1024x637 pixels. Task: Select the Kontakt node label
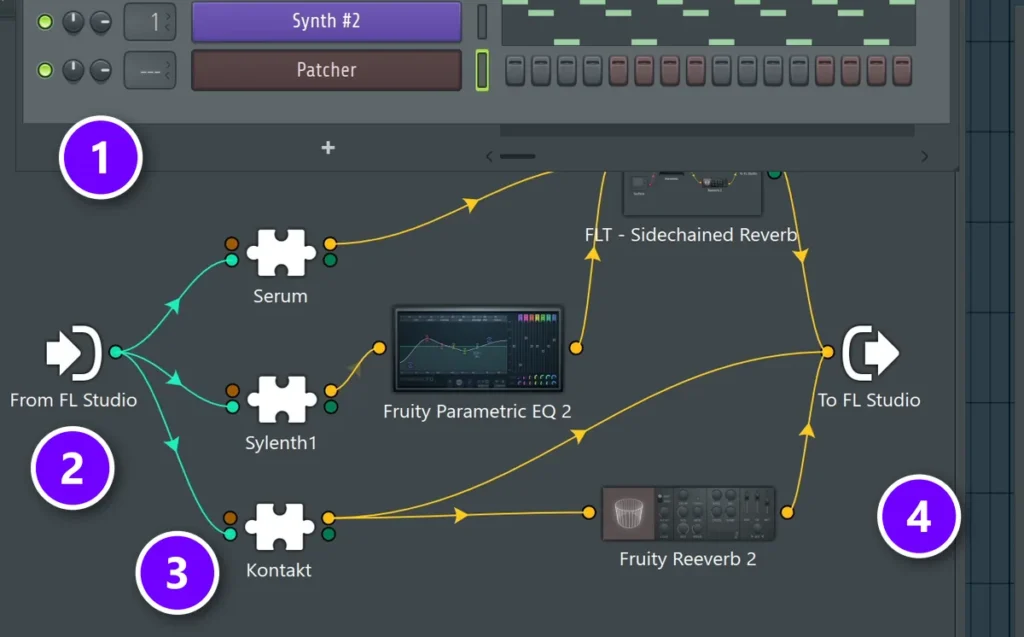click(279, 570)
